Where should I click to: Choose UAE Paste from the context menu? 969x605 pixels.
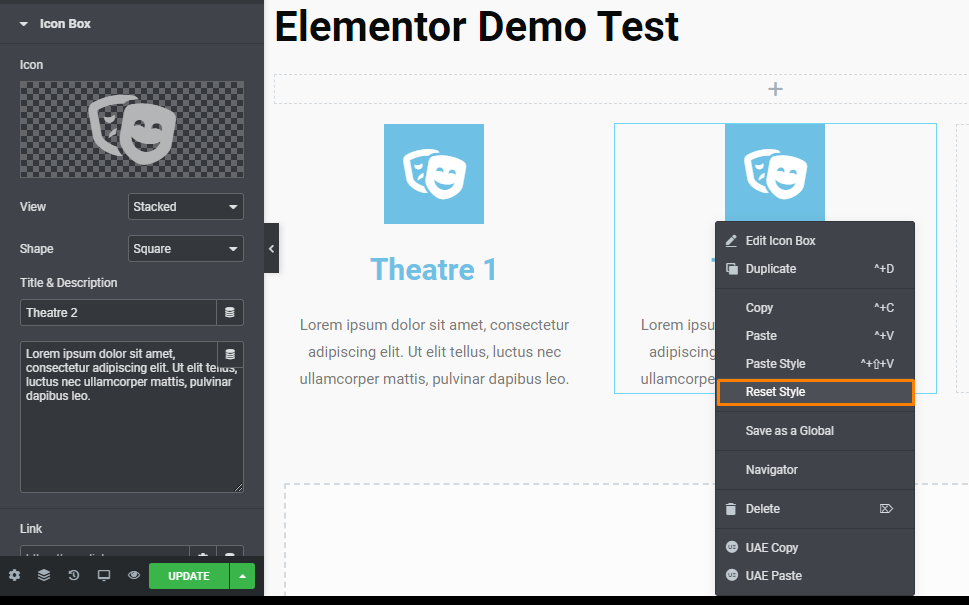click(815, 575)
